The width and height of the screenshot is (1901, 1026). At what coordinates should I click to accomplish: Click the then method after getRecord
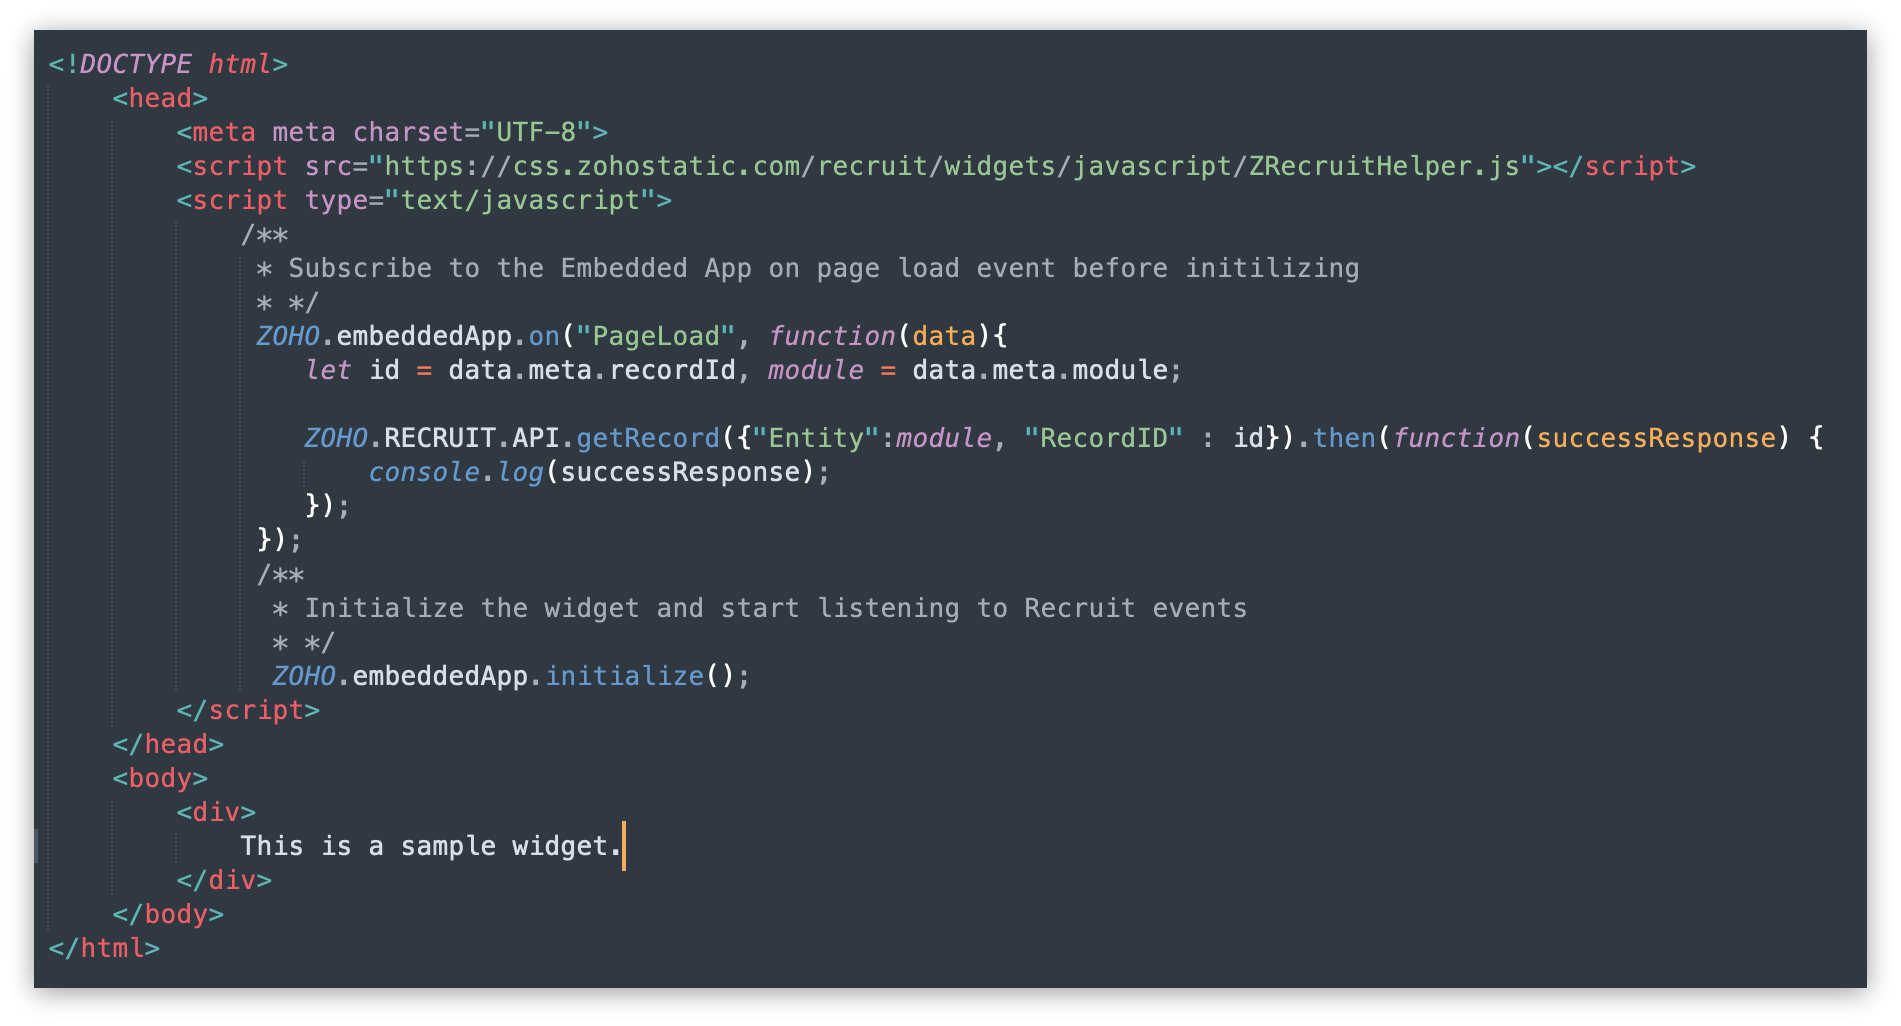[x=1344, y=438]
